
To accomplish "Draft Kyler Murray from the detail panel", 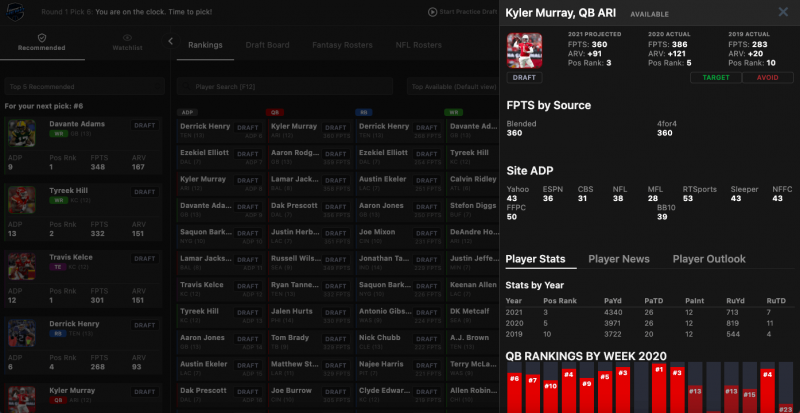I will point(524,77).
